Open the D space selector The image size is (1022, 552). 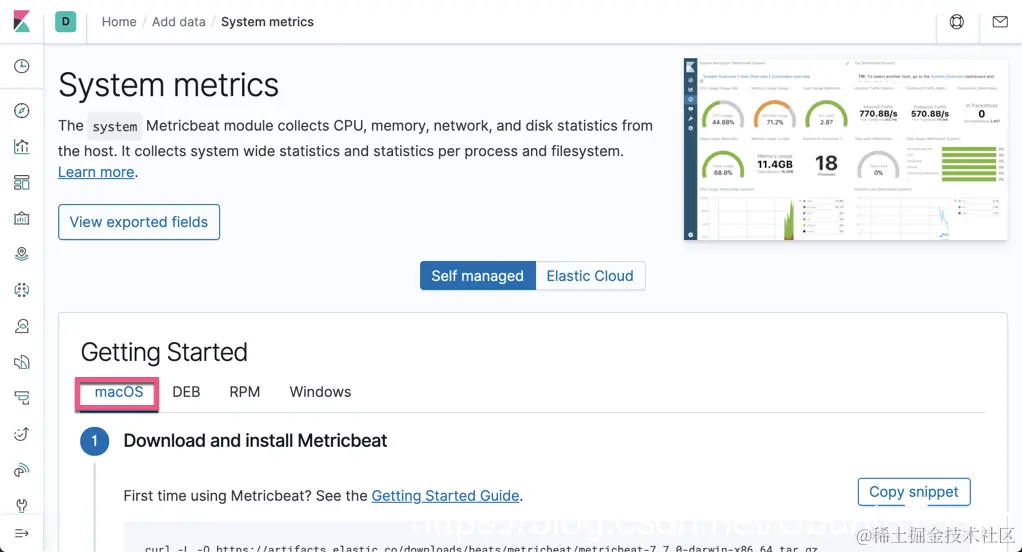(66, 21)
